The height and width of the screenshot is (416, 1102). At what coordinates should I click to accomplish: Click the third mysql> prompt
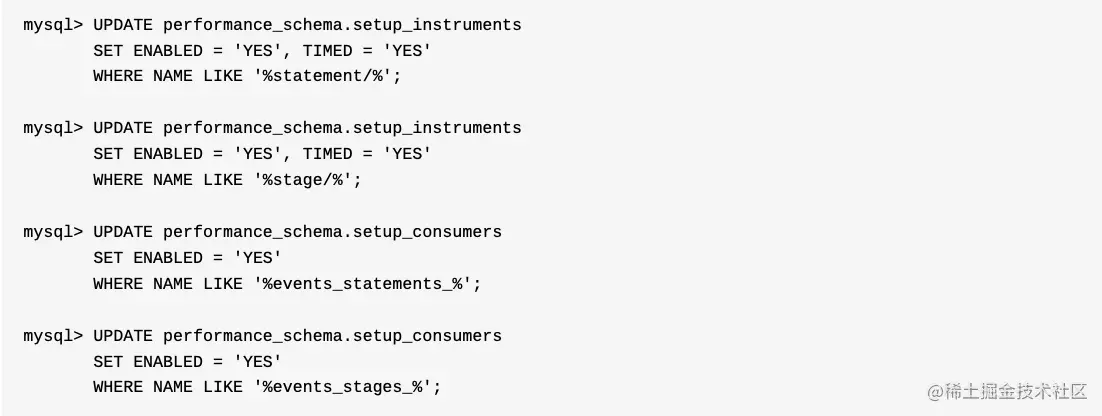[x=53, y=232]
